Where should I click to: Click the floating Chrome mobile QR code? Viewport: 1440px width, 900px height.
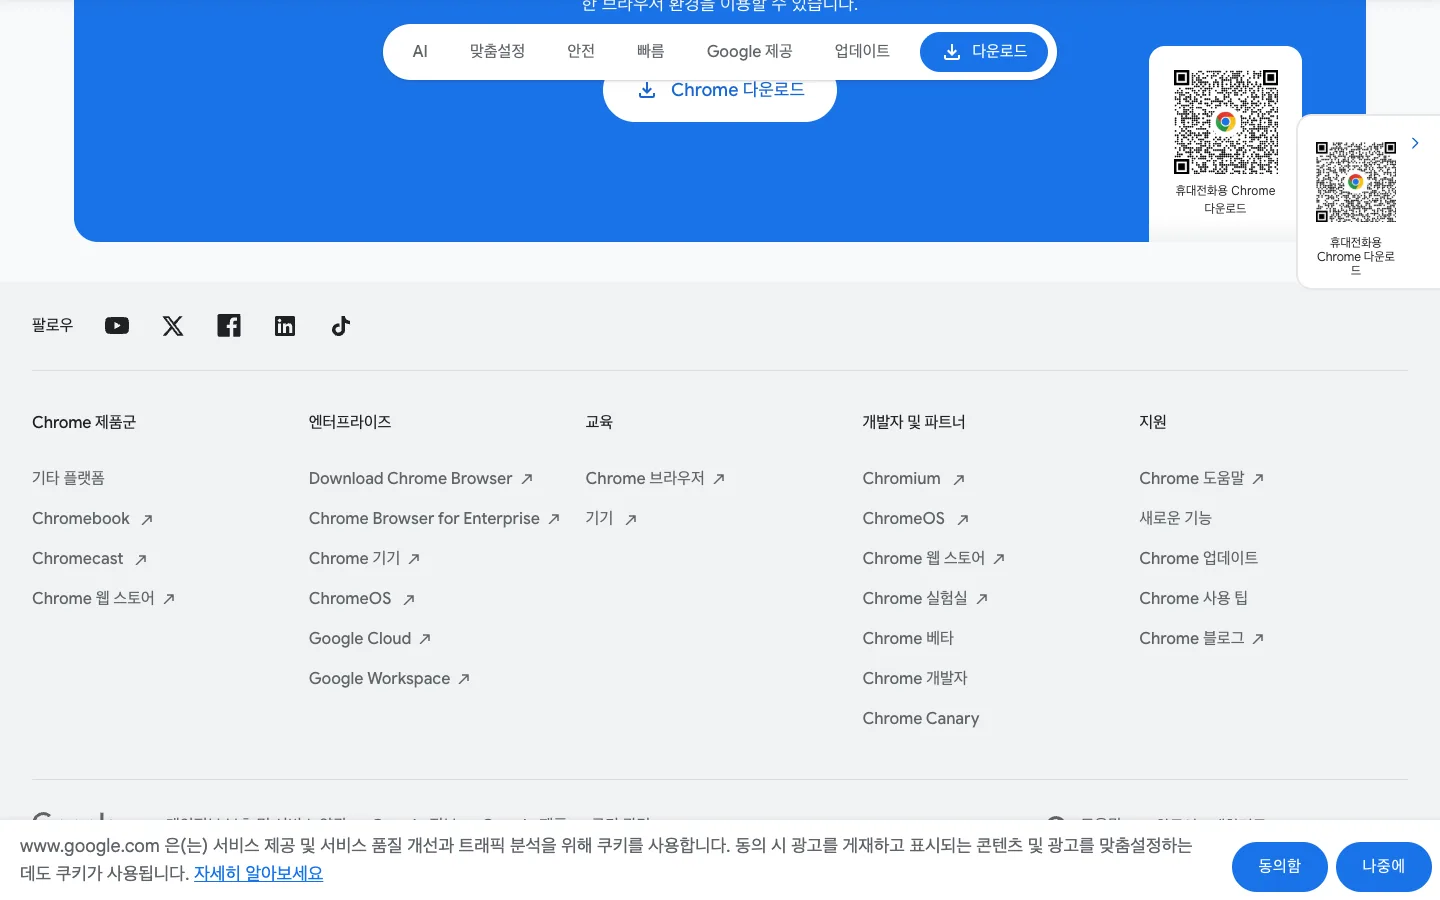pos(1356,182)
